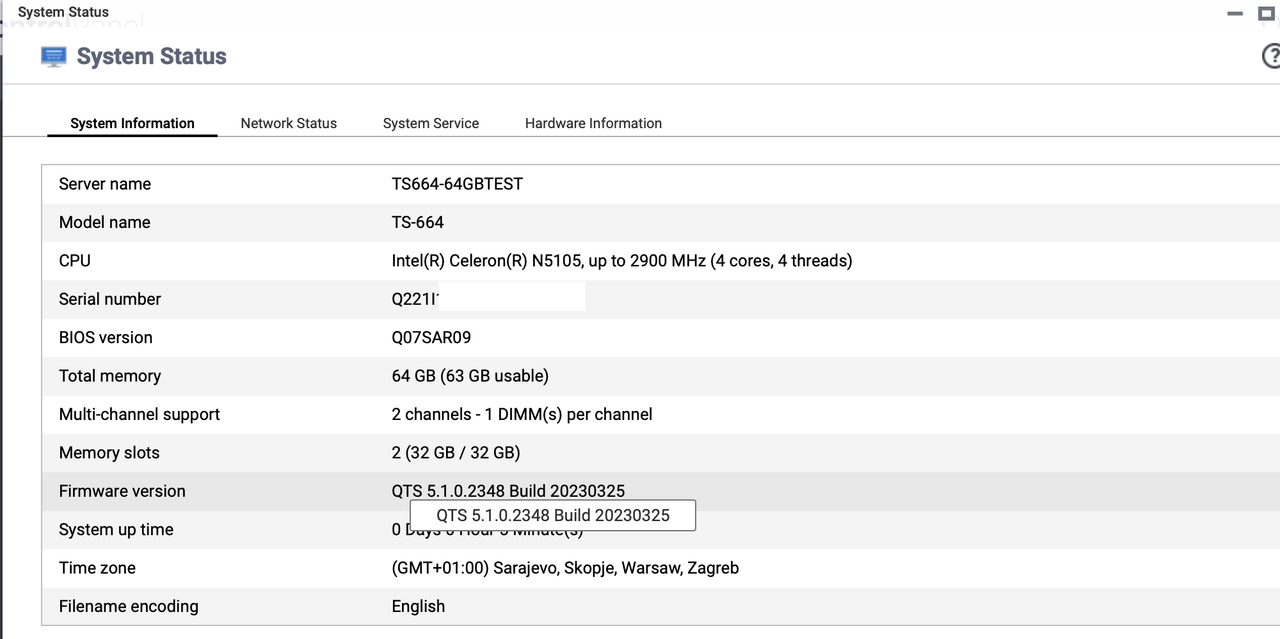Select the Filename encoding English value
This screenshot has height=639, width=1280.
click(418, 606)
